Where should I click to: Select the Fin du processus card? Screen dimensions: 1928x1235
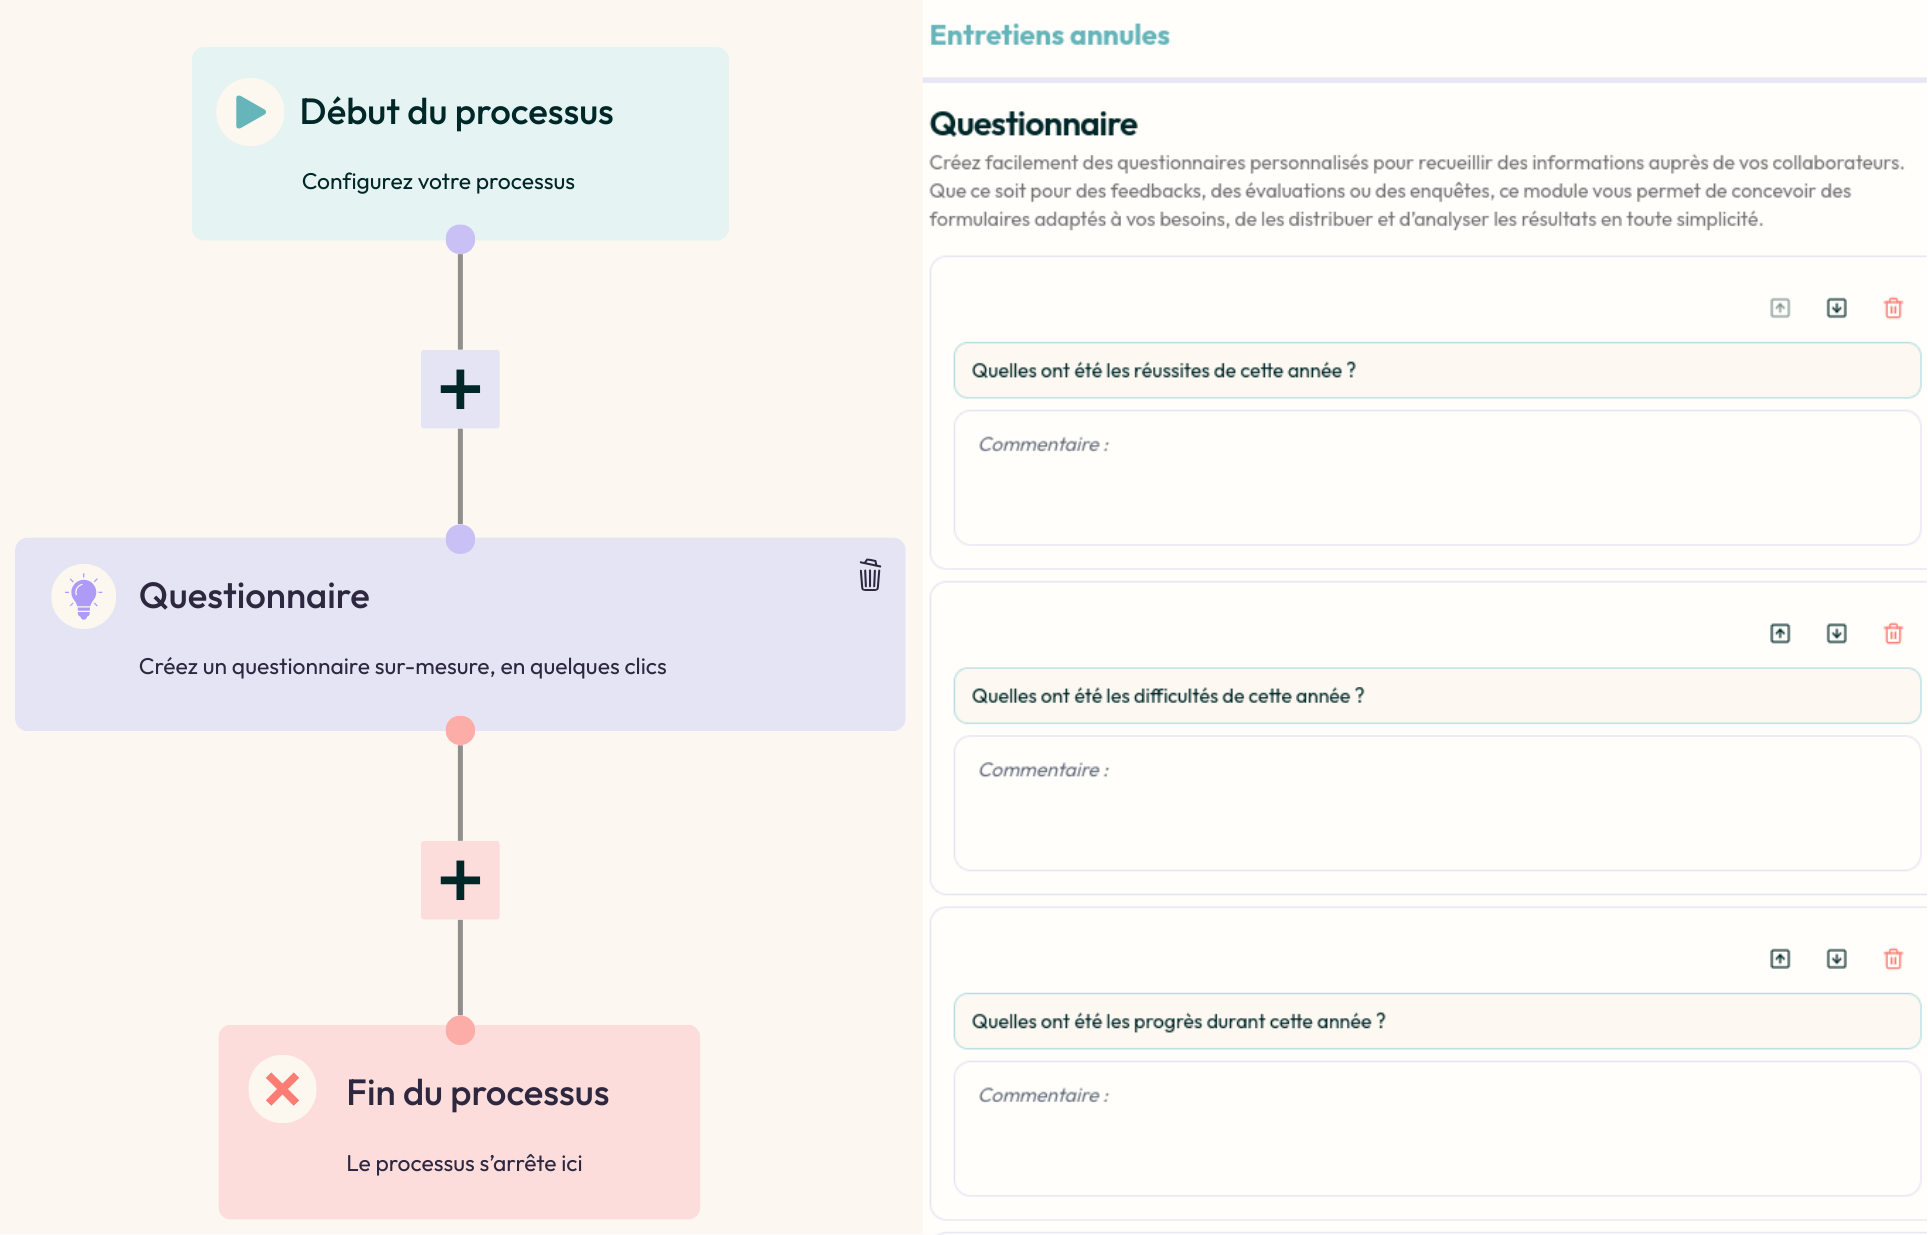point(459,1122)
